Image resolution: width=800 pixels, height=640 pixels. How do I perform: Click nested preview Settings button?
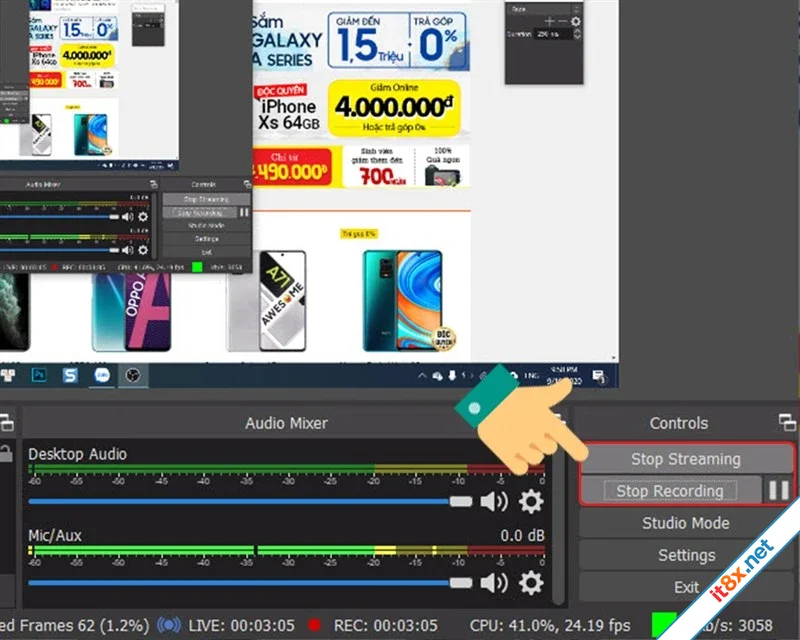pyautogui.click(x=206, y=238)
